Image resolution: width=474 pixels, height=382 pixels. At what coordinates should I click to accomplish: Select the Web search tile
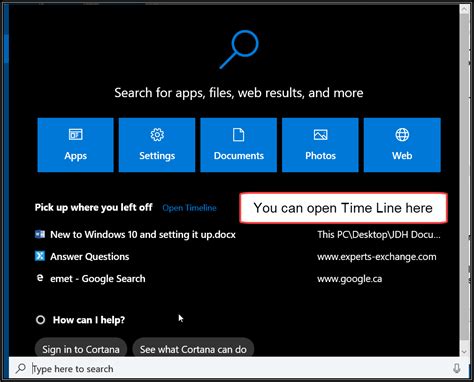coord(402,145)
